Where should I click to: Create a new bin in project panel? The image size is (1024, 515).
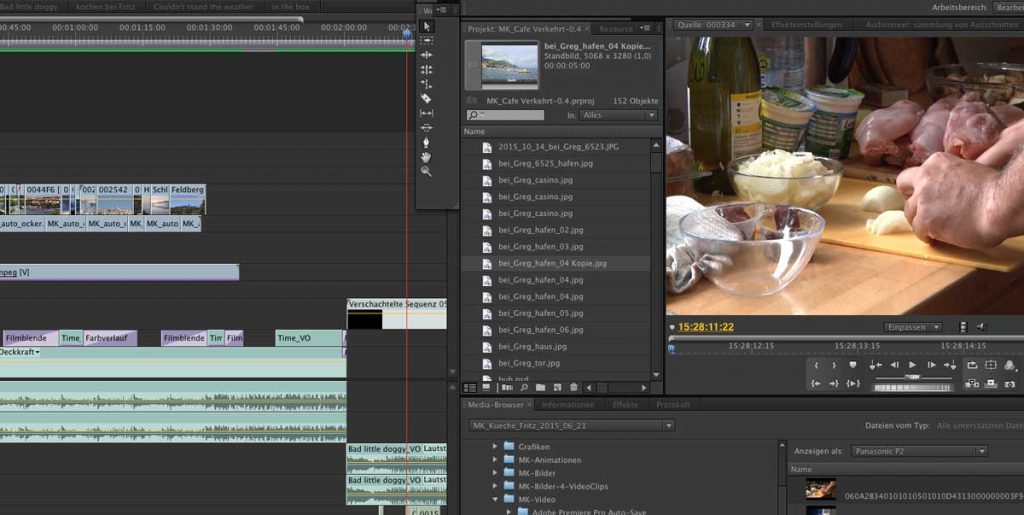(x=541, y=387)
